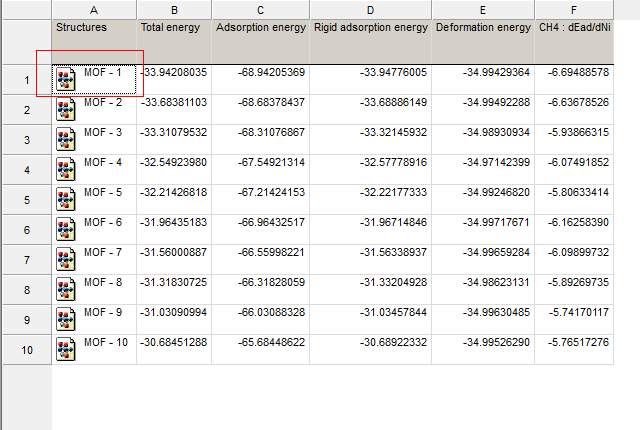Open the MOF - 10 structure icon

(x=66, y=349)
